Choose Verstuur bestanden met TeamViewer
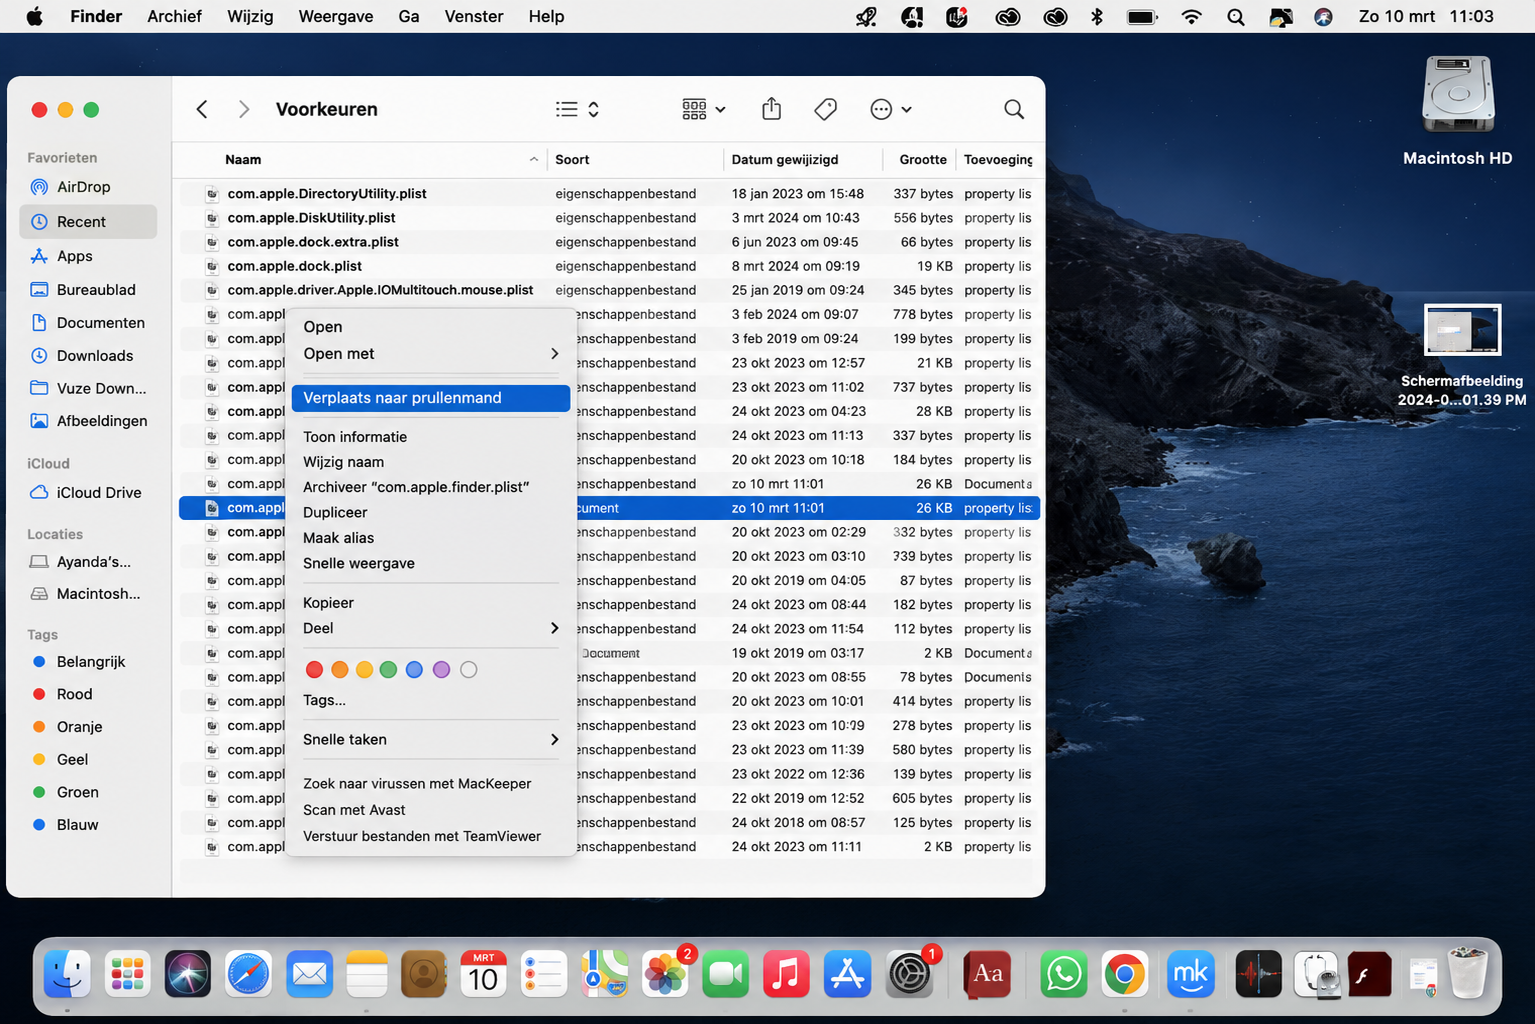Viewport: 1535px width, 1024px height. tap(431, 836)
